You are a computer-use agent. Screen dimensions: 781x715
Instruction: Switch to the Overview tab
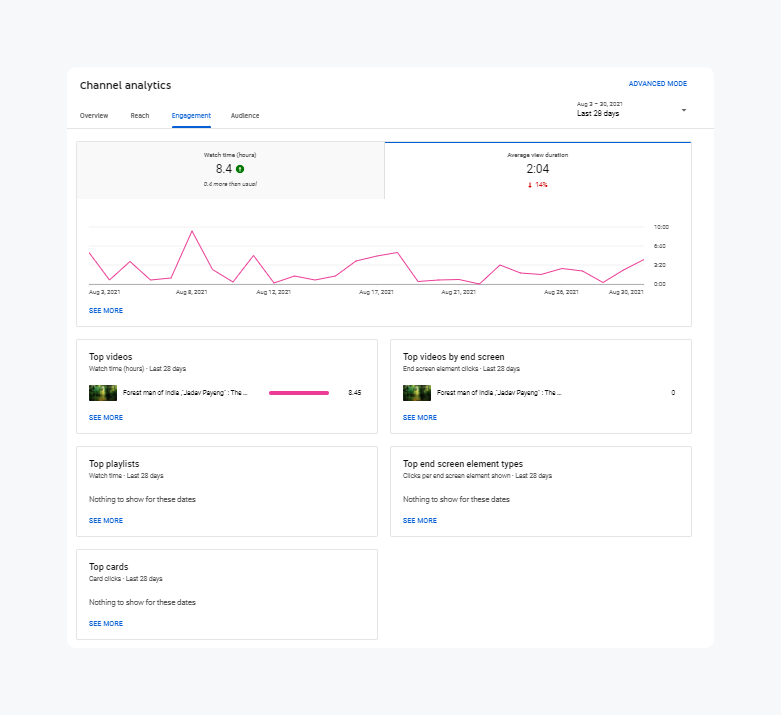point(94,116)
